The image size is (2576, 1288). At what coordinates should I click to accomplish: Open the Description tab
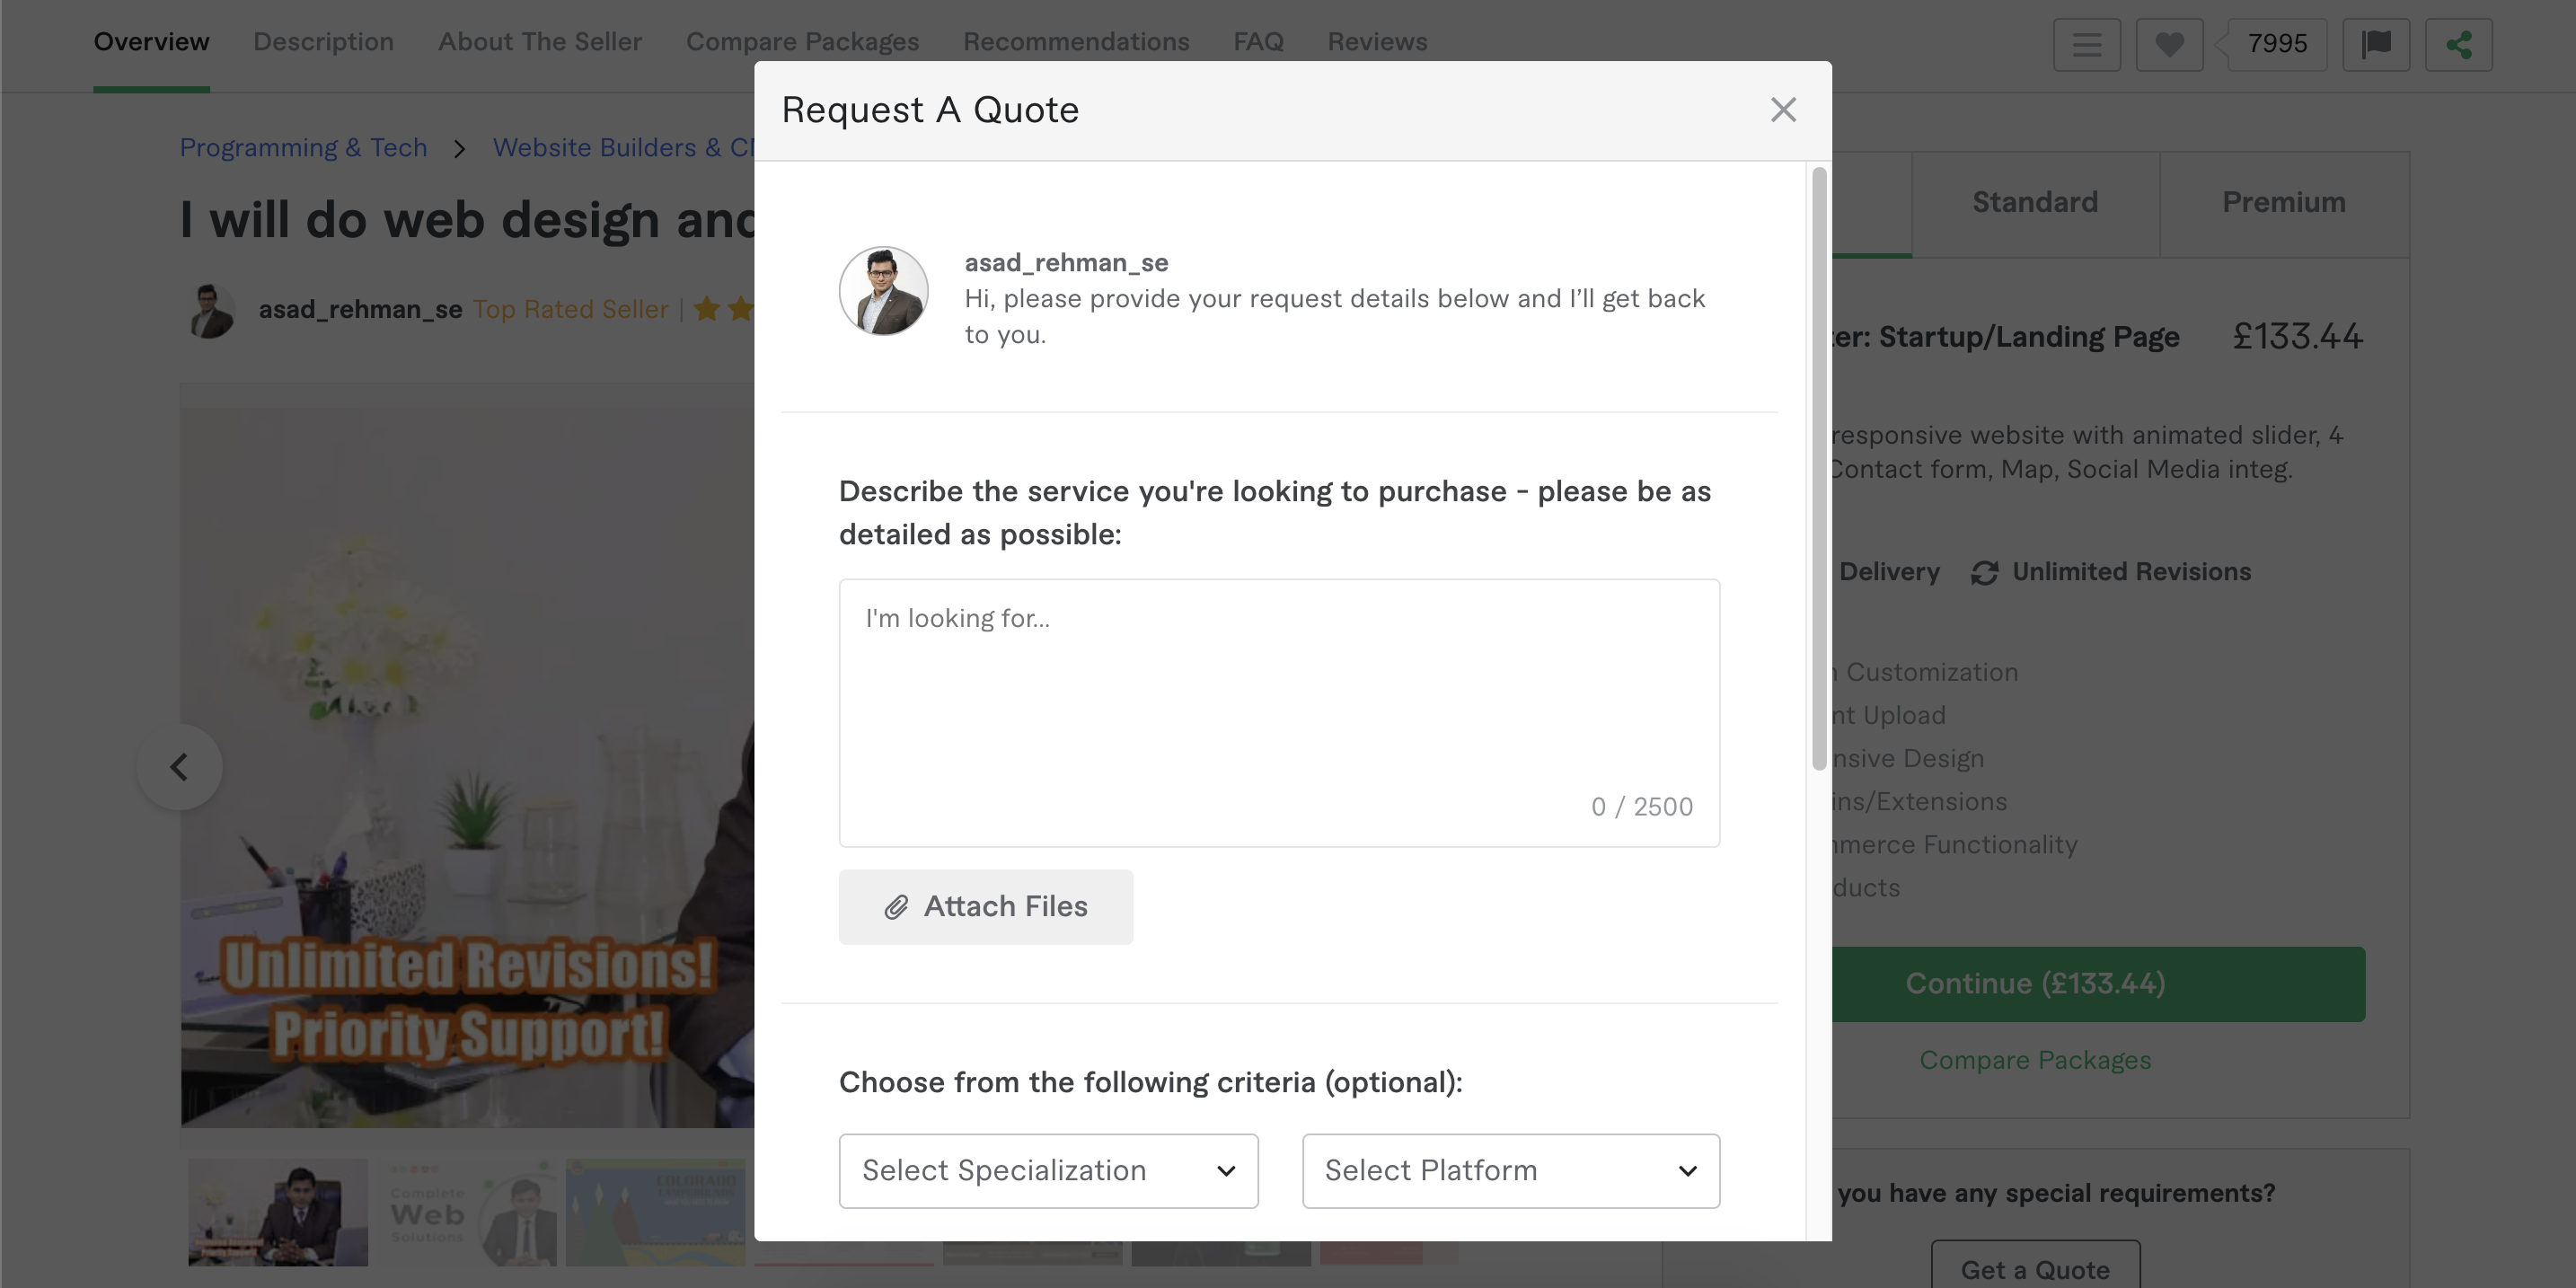pyautogui.click(x=323, y=42)
